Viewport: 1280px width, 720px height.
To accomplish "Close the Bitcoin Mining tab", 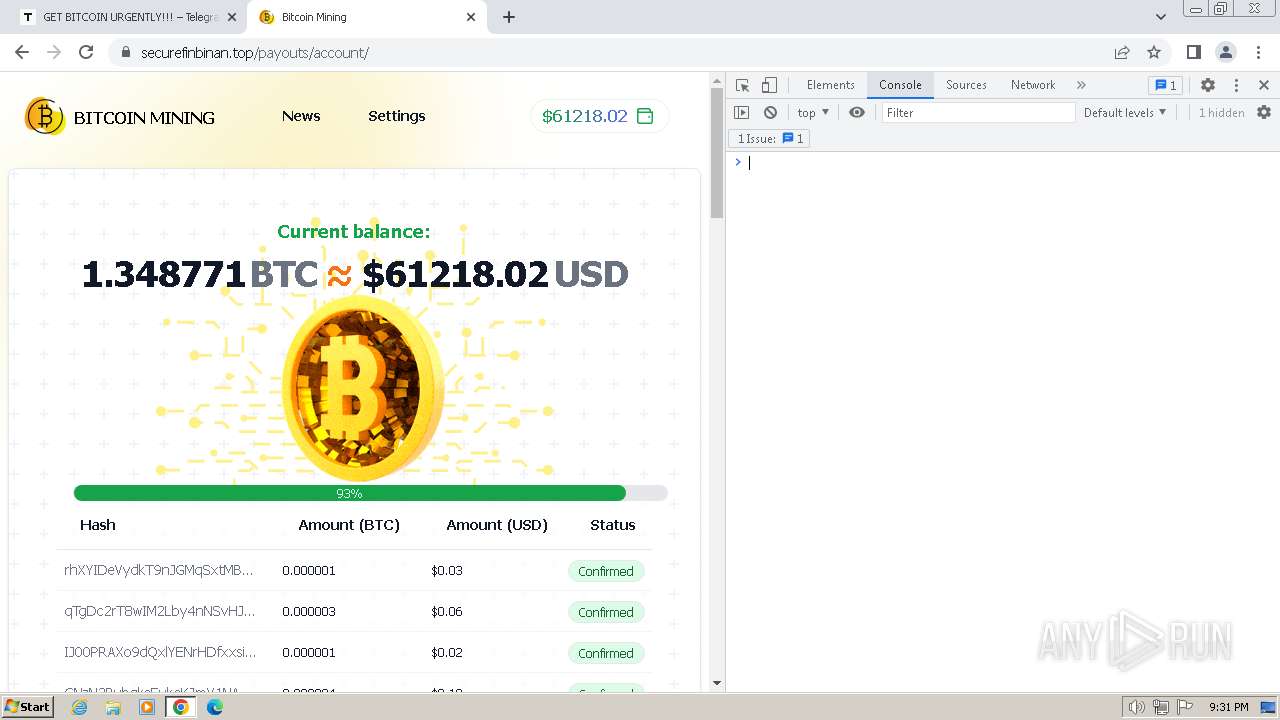I will [x=471, y=17].
